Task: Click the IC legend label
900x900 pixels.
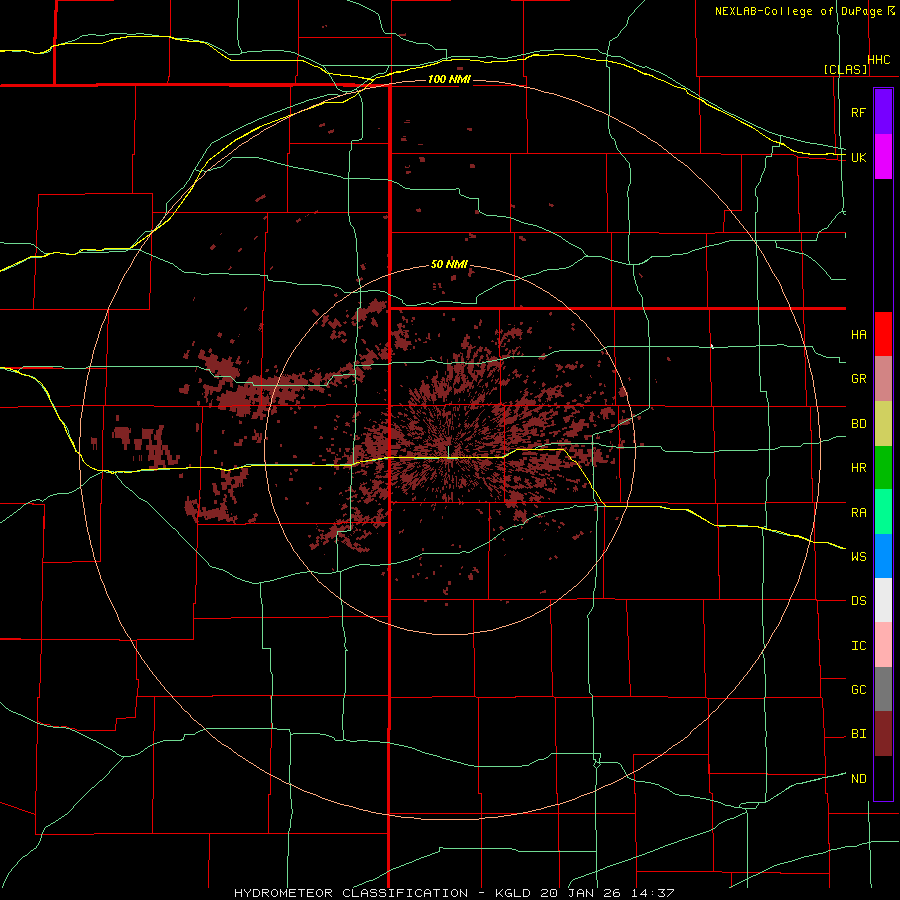Action: [x=858, y=646]
